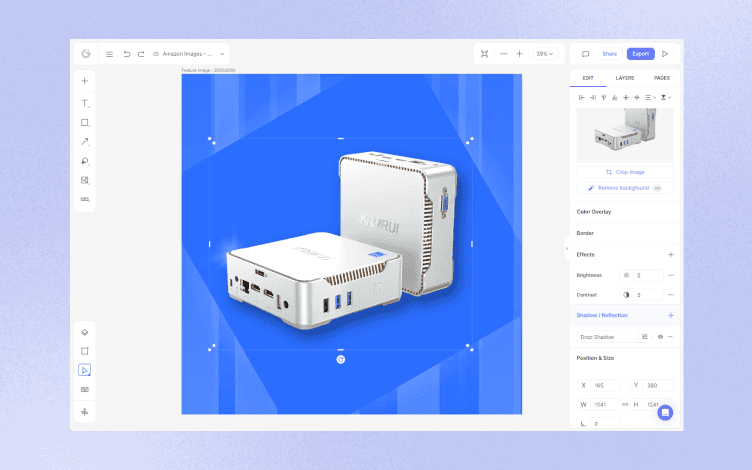Screen dimensions: 752x470
Task: Click the bottom-most icon in the left toolbar
Action: tap(84, 411)
